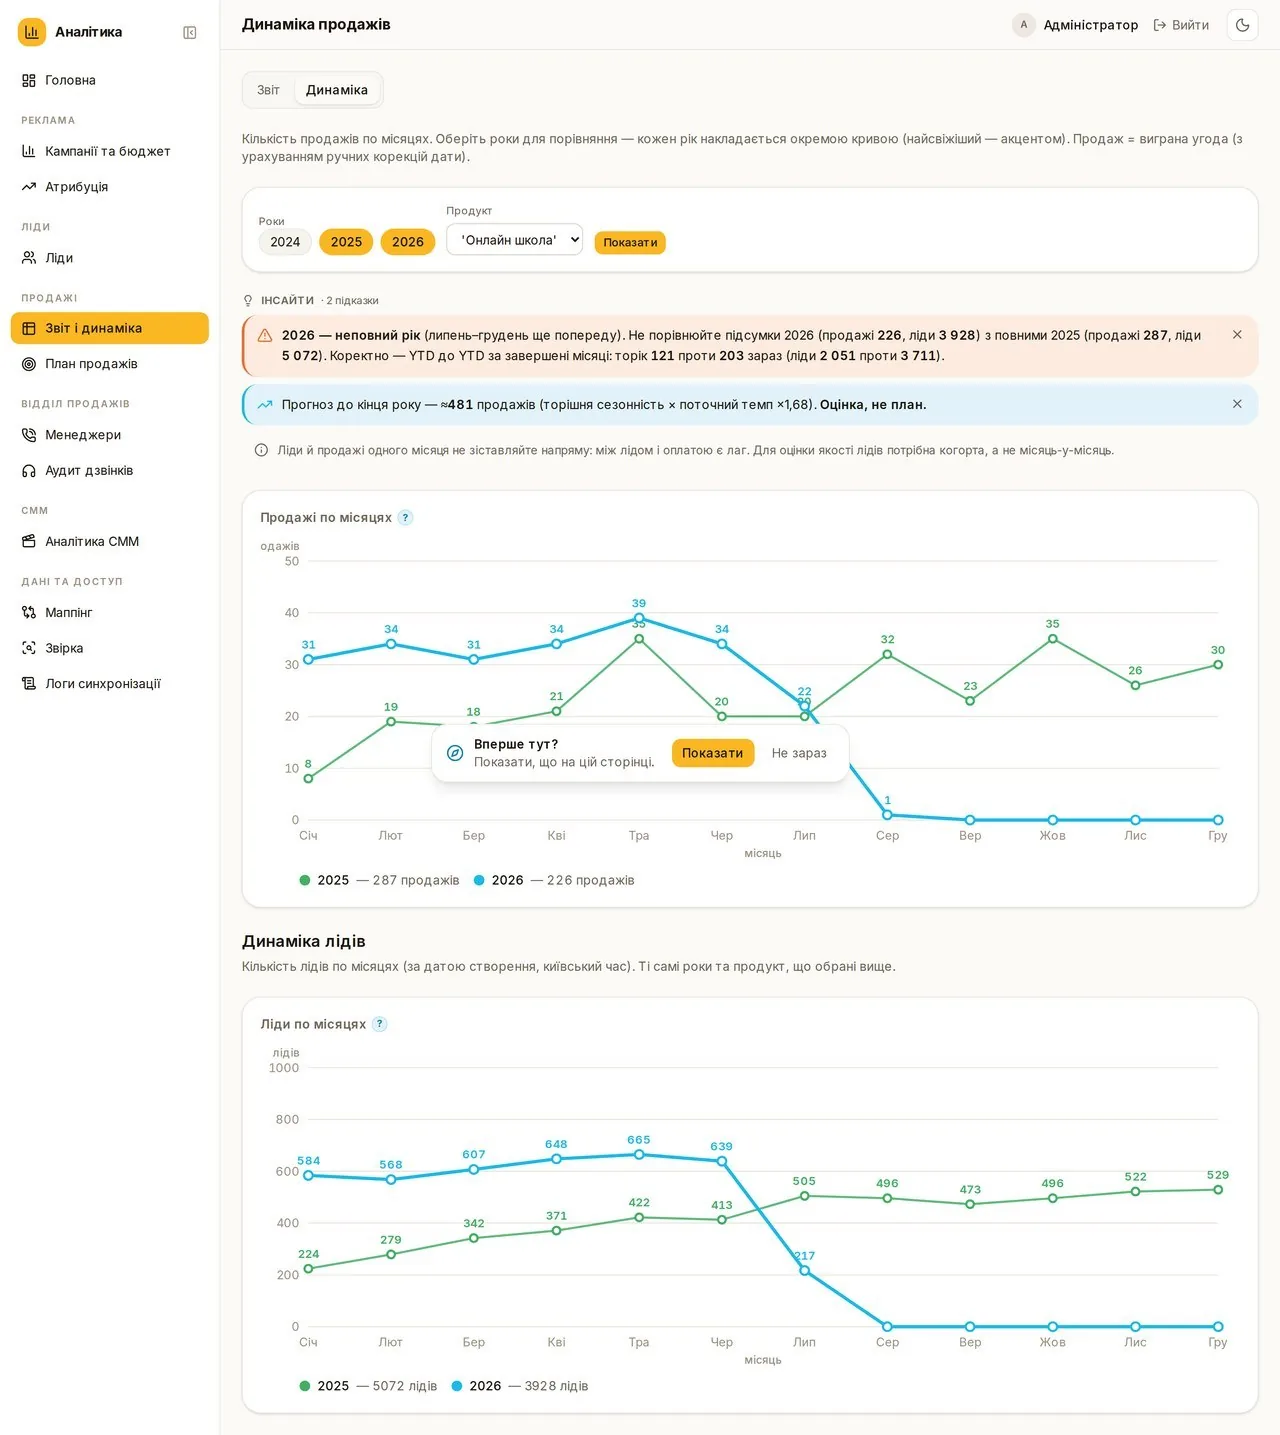Viewport: 1280px width, 1435px height.
Task: Collapse the sidebar panel icon
Action: (x=190, y=33)
